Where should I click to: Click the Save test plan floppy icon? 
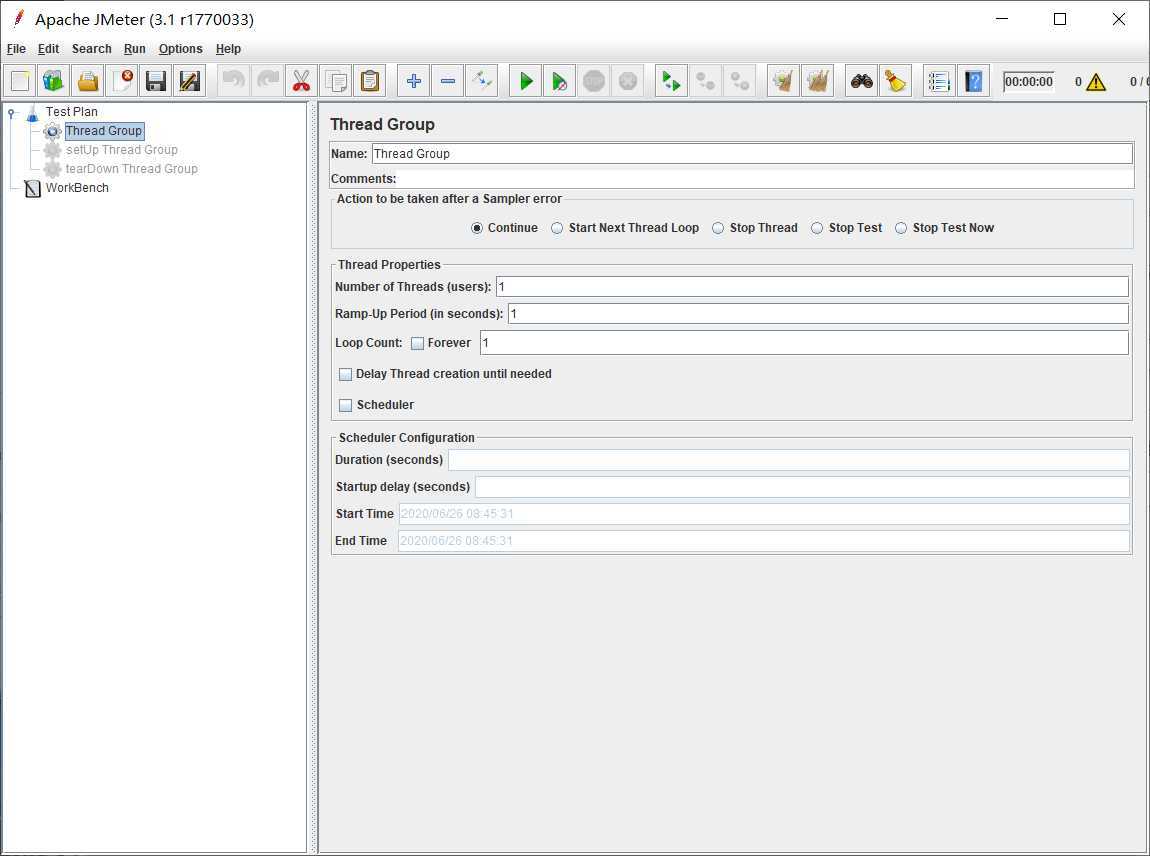click(155, 81)
